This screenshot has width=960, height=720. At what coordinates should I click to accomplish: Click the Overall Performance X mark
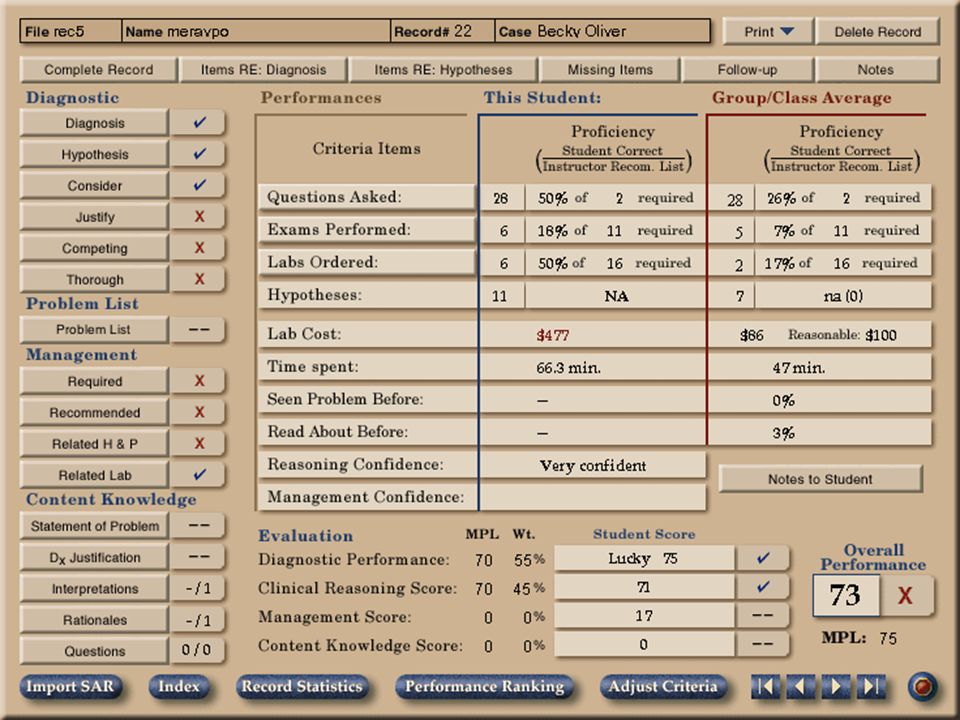[x=906, y=594]
